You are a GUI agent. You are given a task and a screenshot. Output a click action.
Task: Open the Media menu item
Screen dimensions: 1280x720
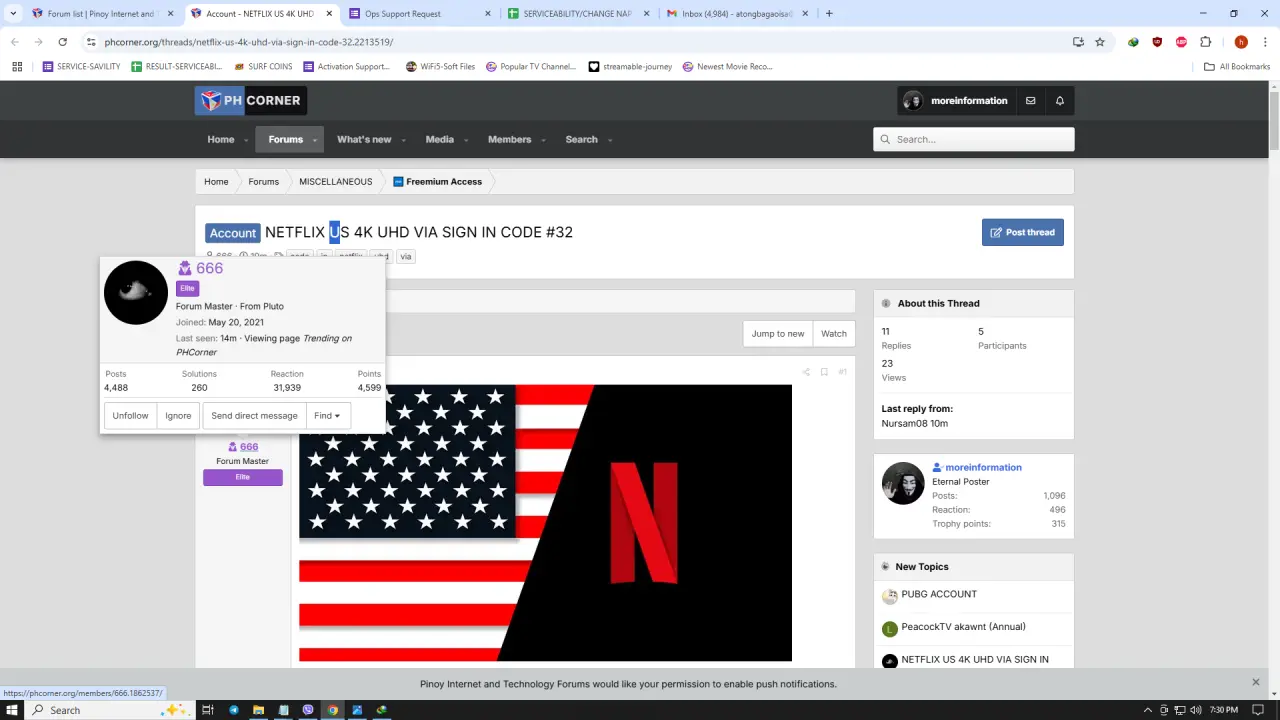440,140
